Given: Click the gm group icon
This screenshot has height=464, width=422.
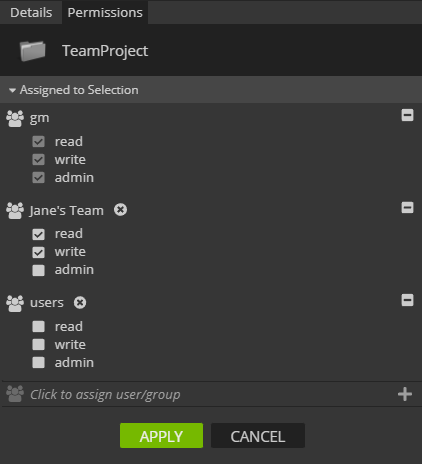Looking at the screenshot, I should [x=15, y=118].
